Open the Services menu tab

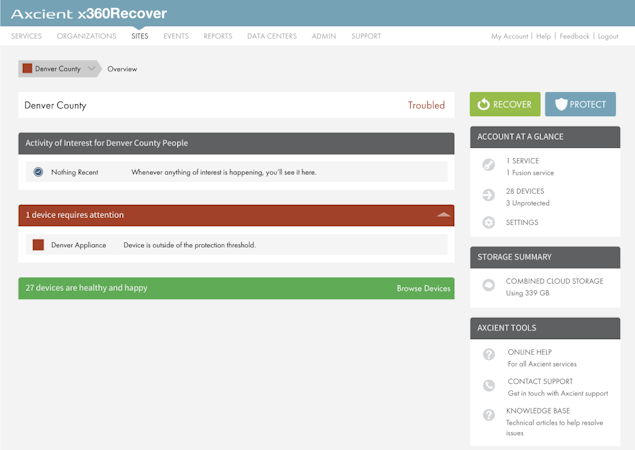(26, 36)
